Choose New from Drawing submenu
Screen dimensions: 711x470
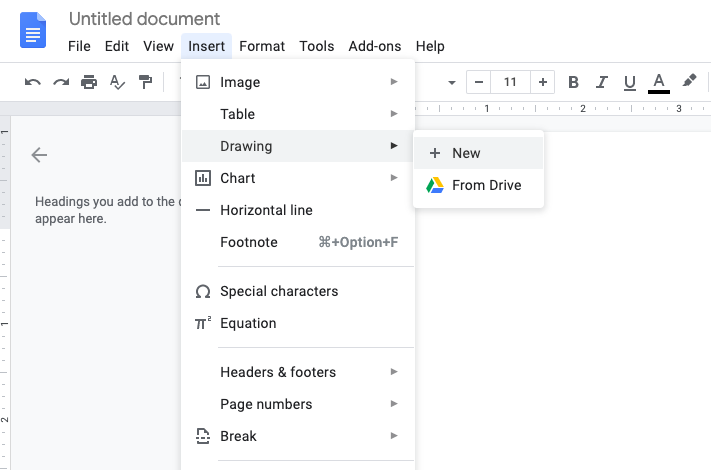[x=478, y=153]
